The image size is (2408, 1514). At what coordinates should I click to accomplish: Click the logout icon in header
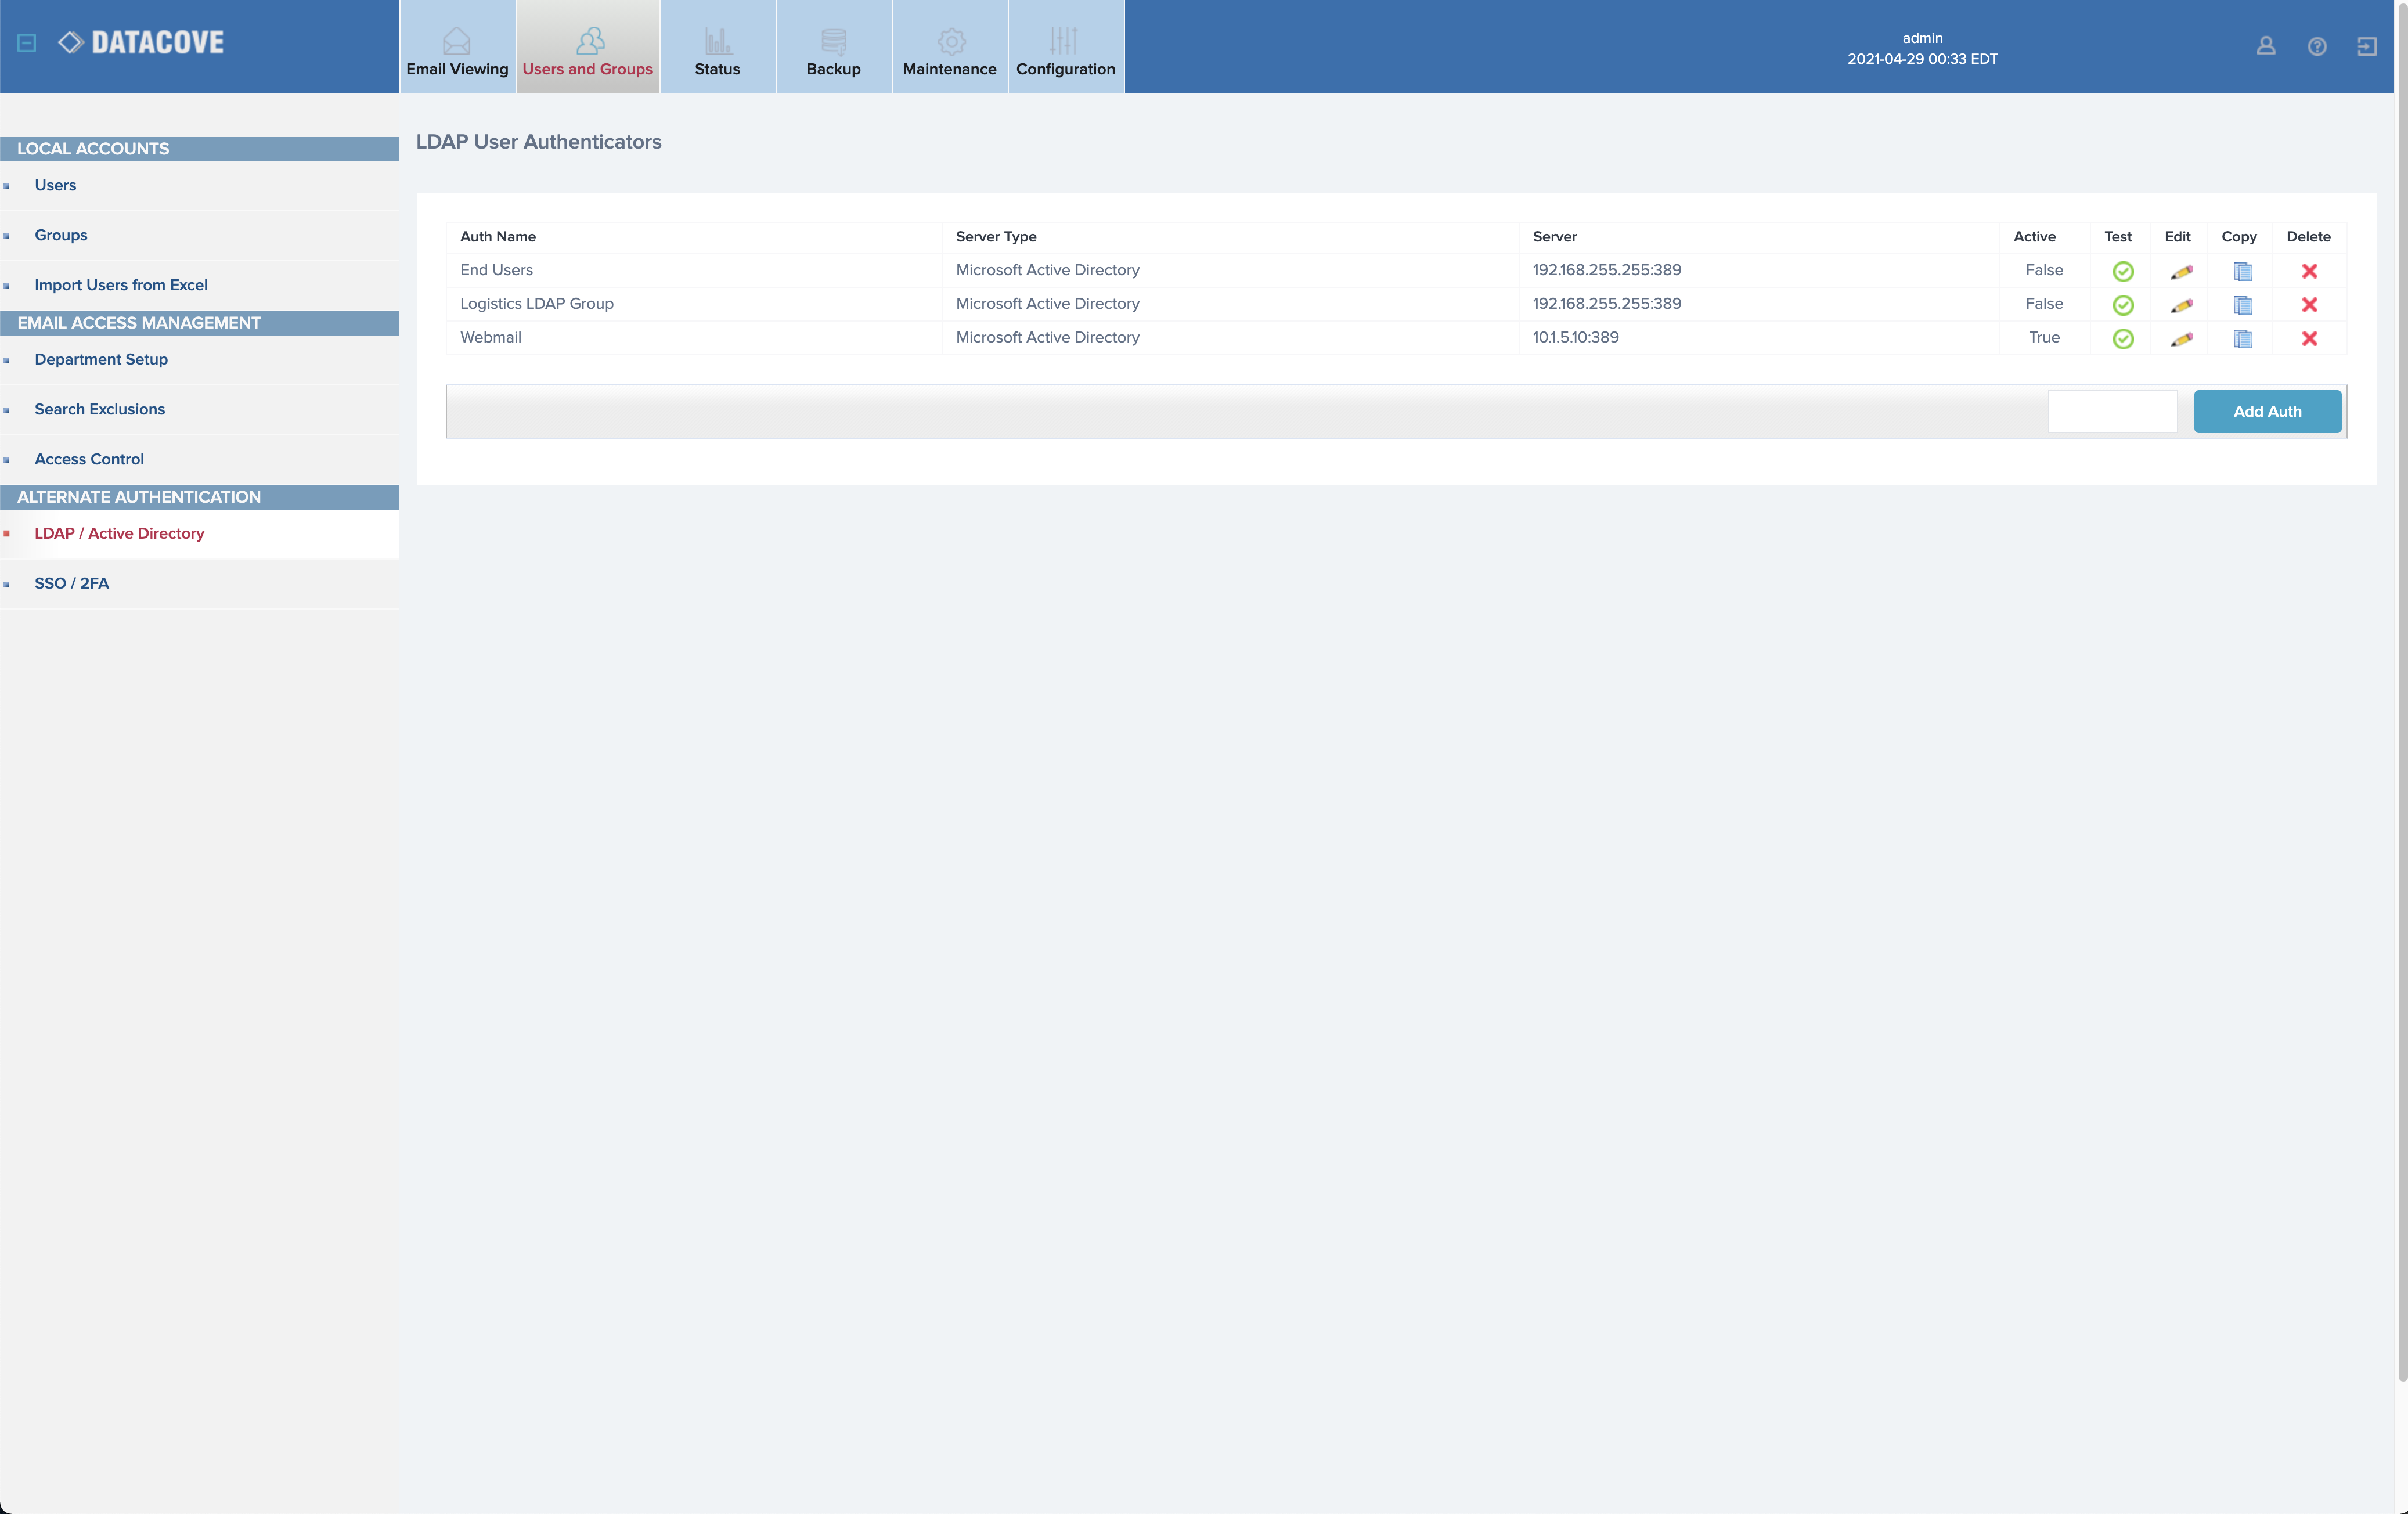pos(2367,46)
